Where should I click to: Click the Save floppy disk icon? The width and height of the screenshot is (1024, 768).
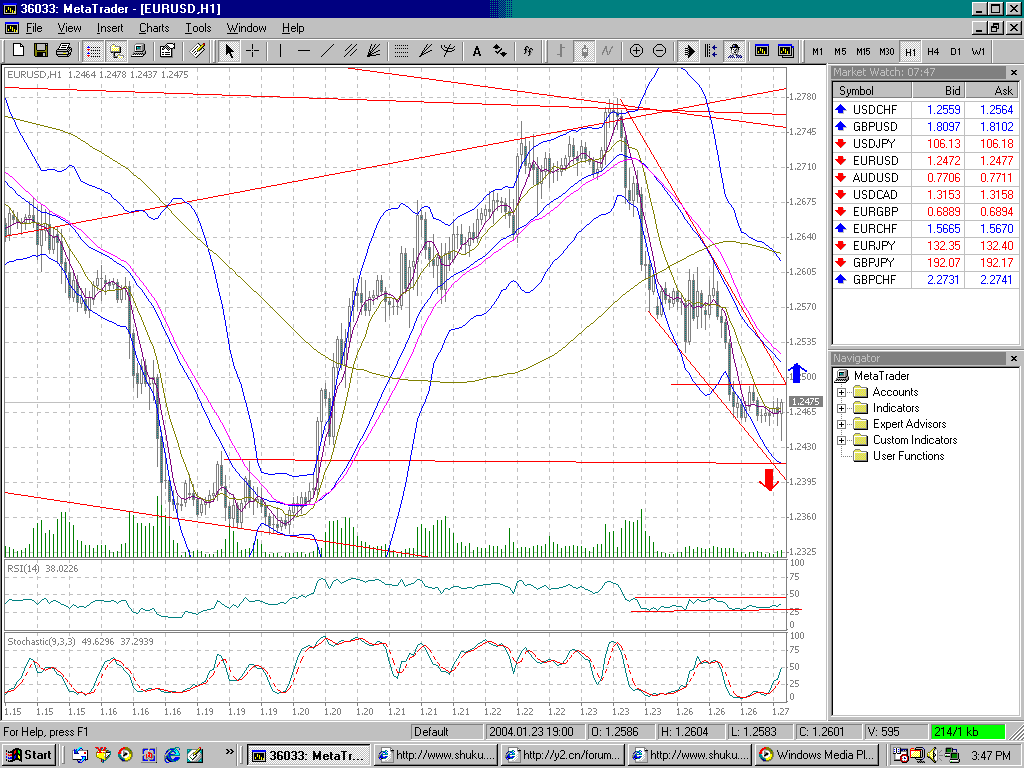click(40, 50)
